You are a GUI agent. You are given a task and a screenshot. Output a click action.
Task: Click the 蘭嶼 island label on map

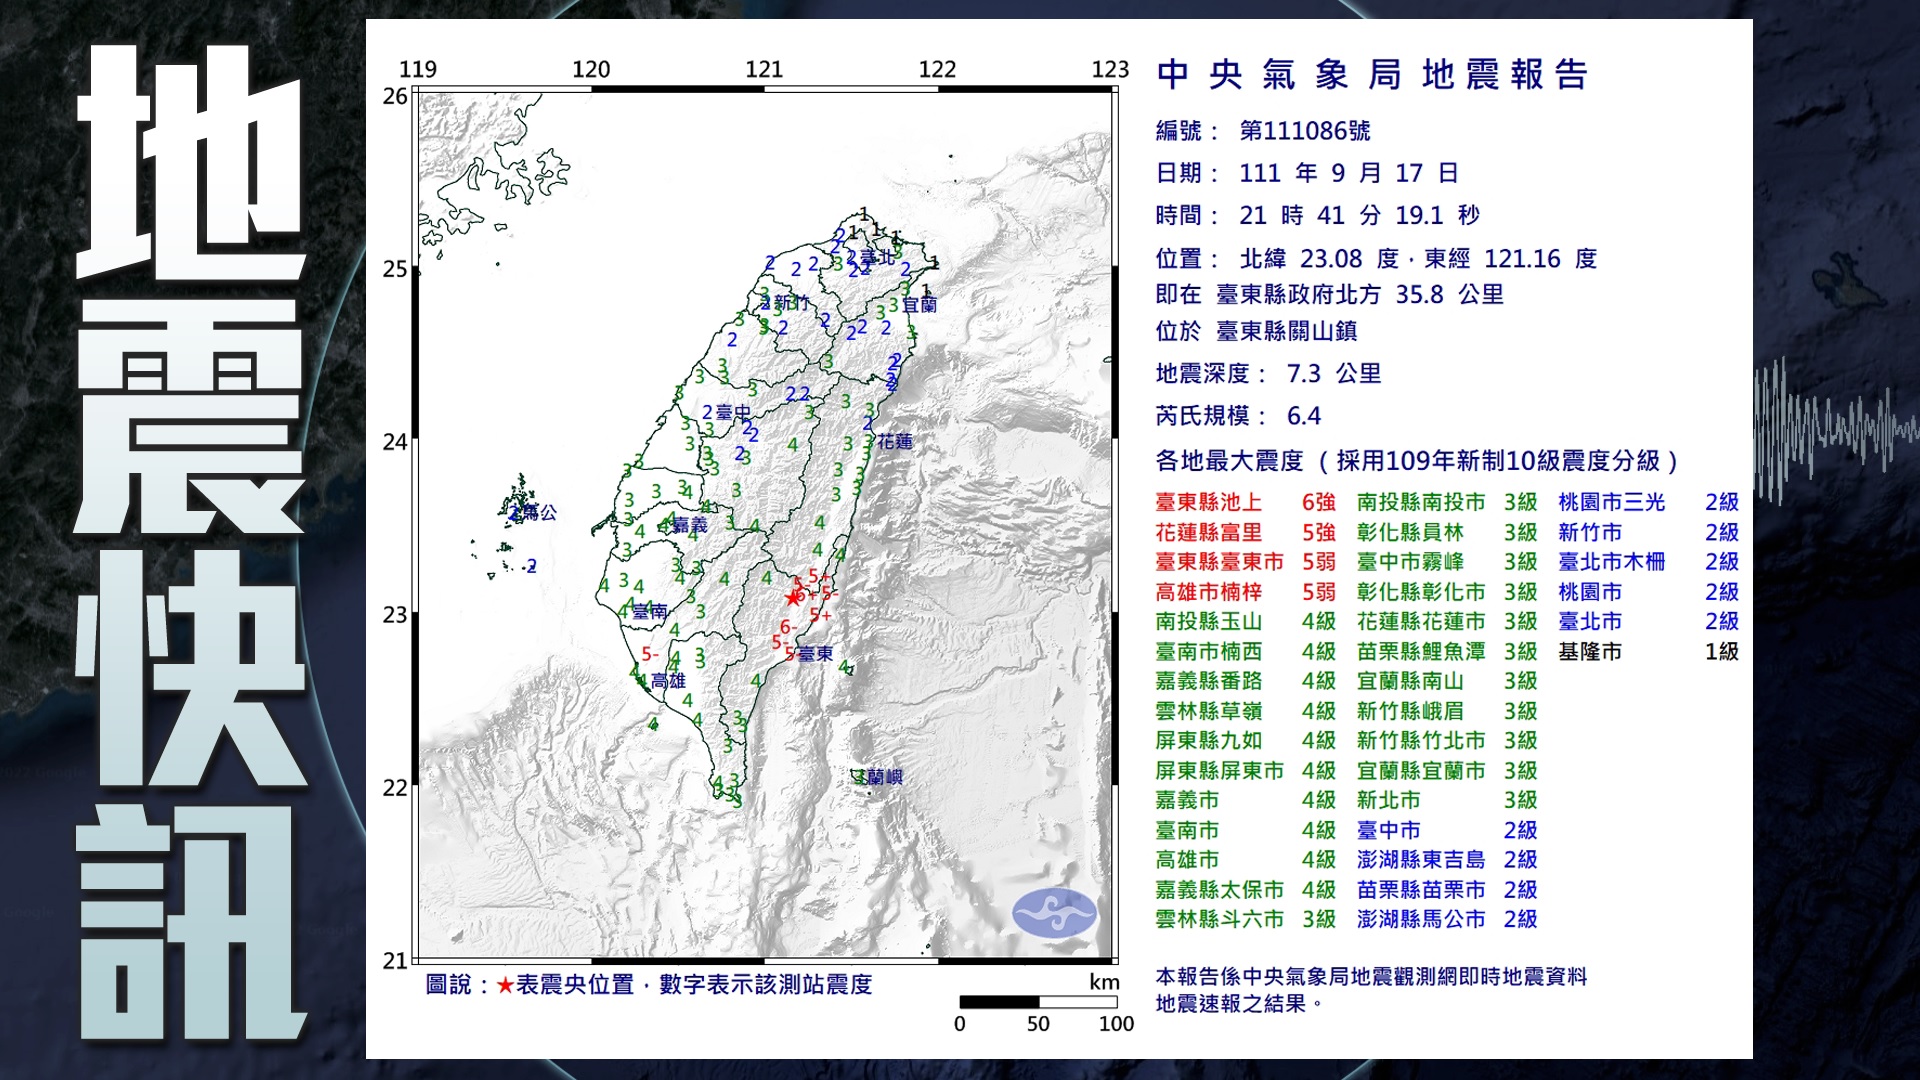pyautogui.click(x=884, y=777)
